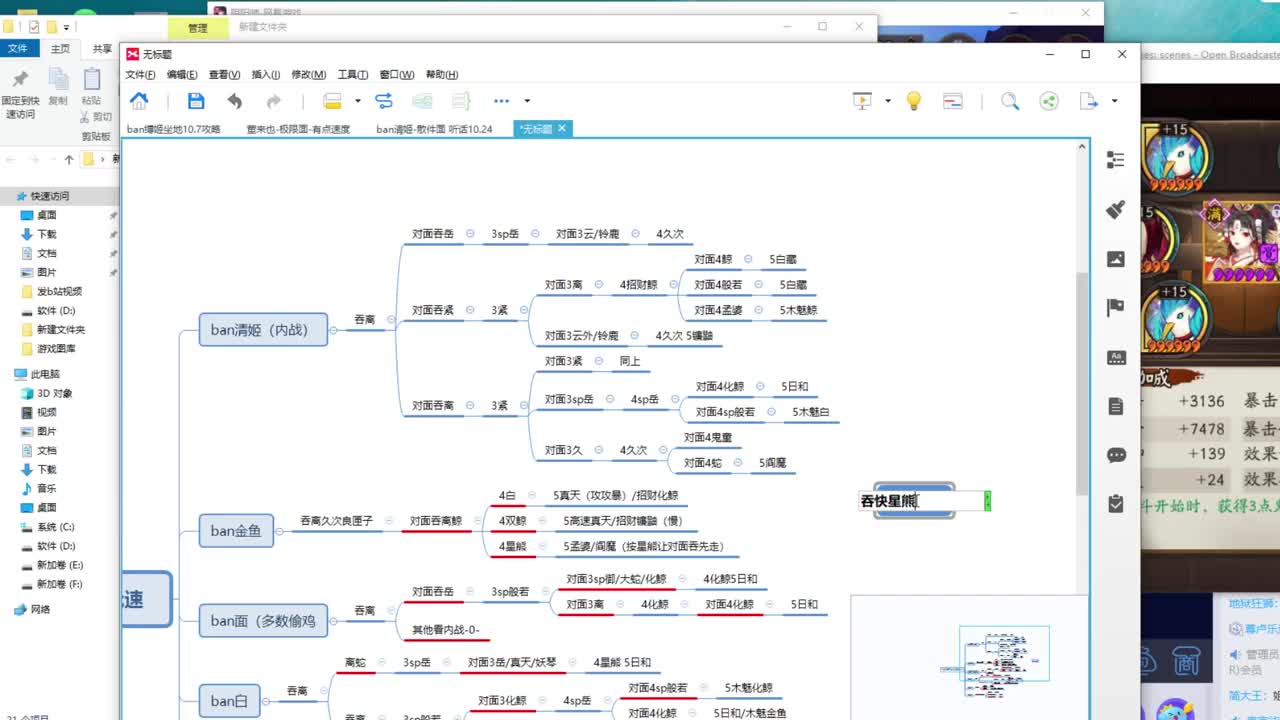Expand the more tools ellipsis dropdown

500,100
